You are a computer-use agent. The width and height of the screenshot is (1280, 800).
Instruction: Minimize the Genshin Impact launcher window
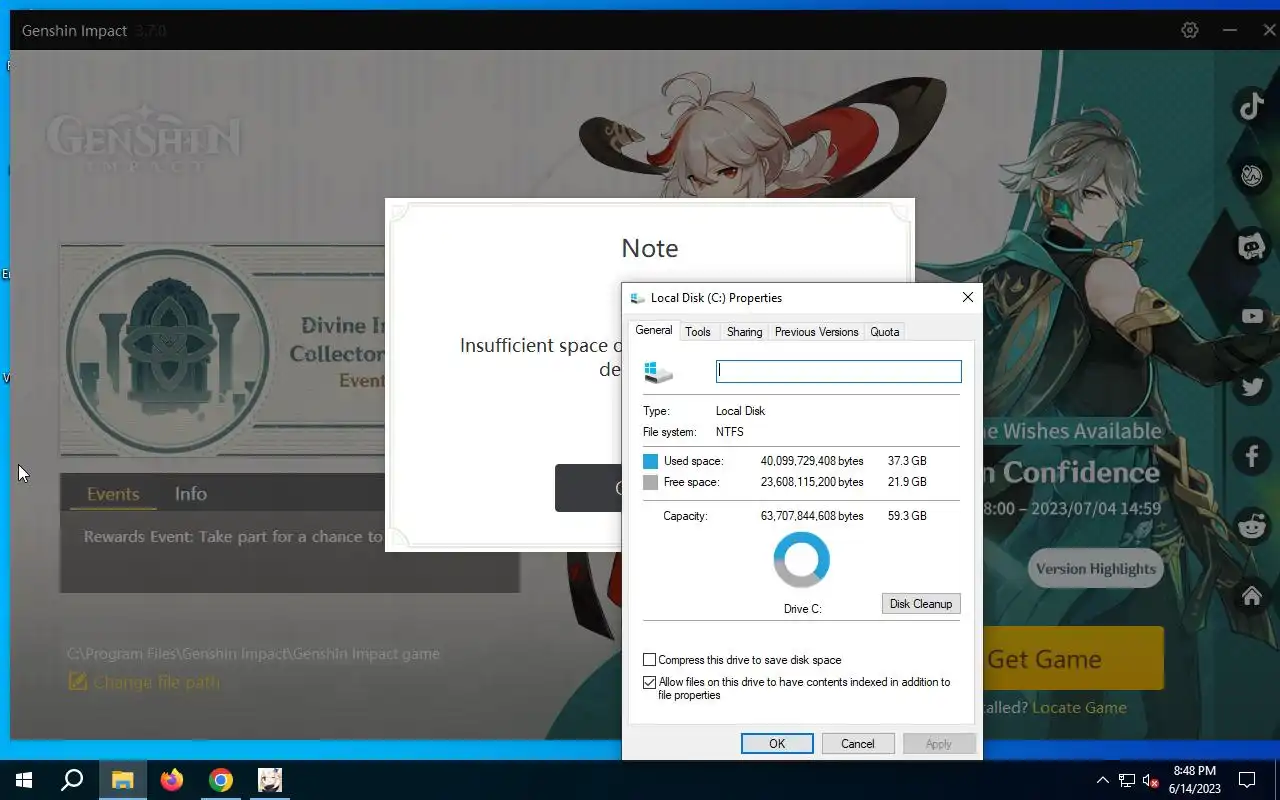click(x=1230, y=30)
